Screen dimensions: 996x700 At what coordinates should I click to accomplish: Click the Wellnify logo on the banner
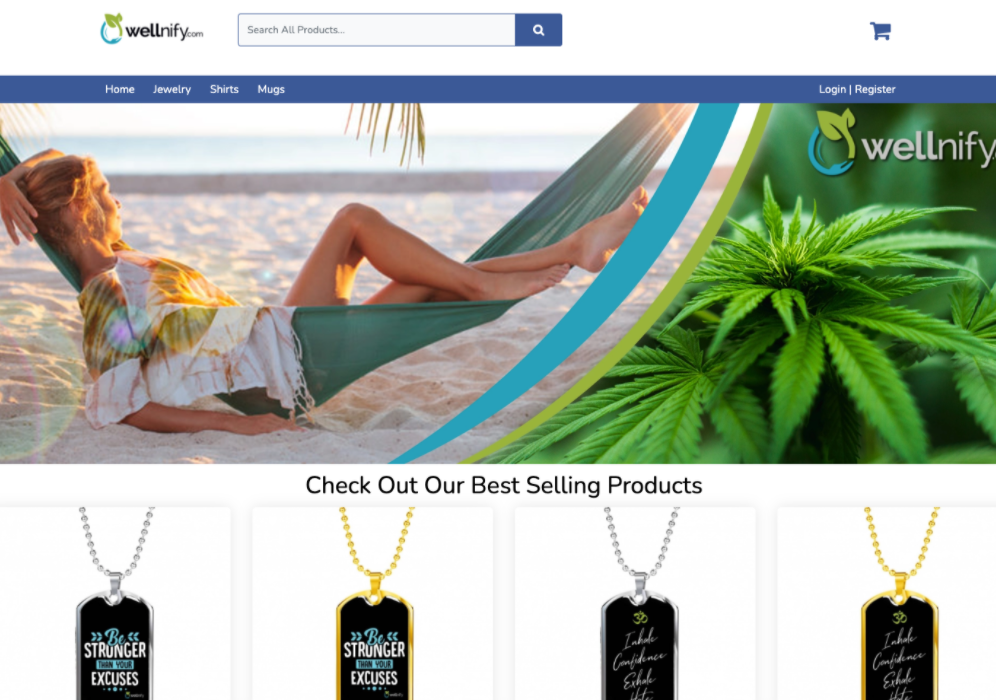pos(902,143)
